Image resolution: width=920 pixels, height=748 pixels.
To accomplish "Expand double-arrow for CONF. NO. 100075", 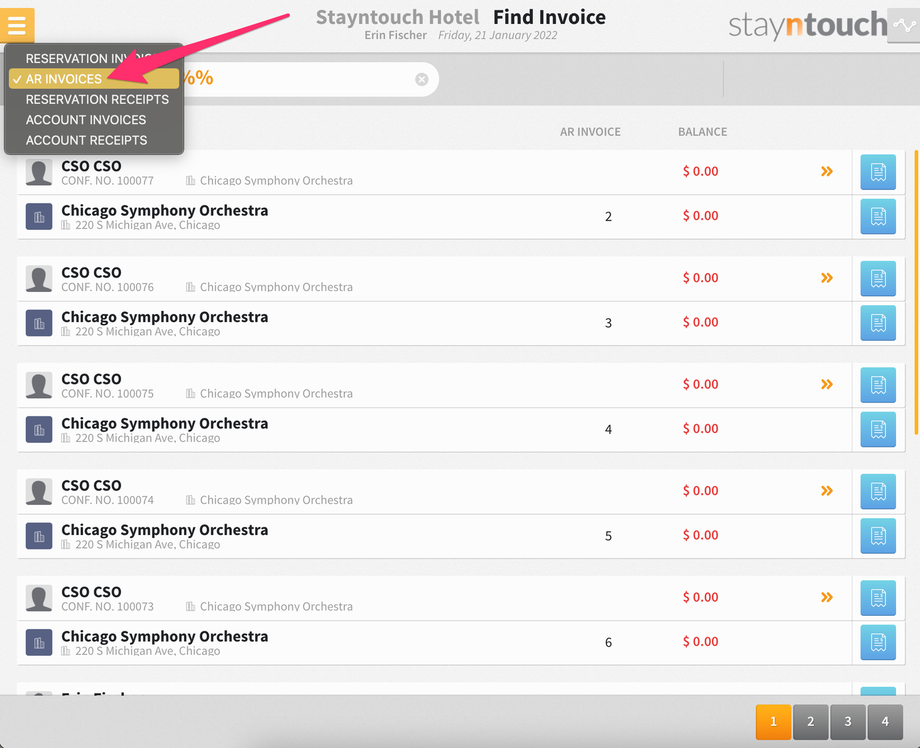I will point(827,384).
